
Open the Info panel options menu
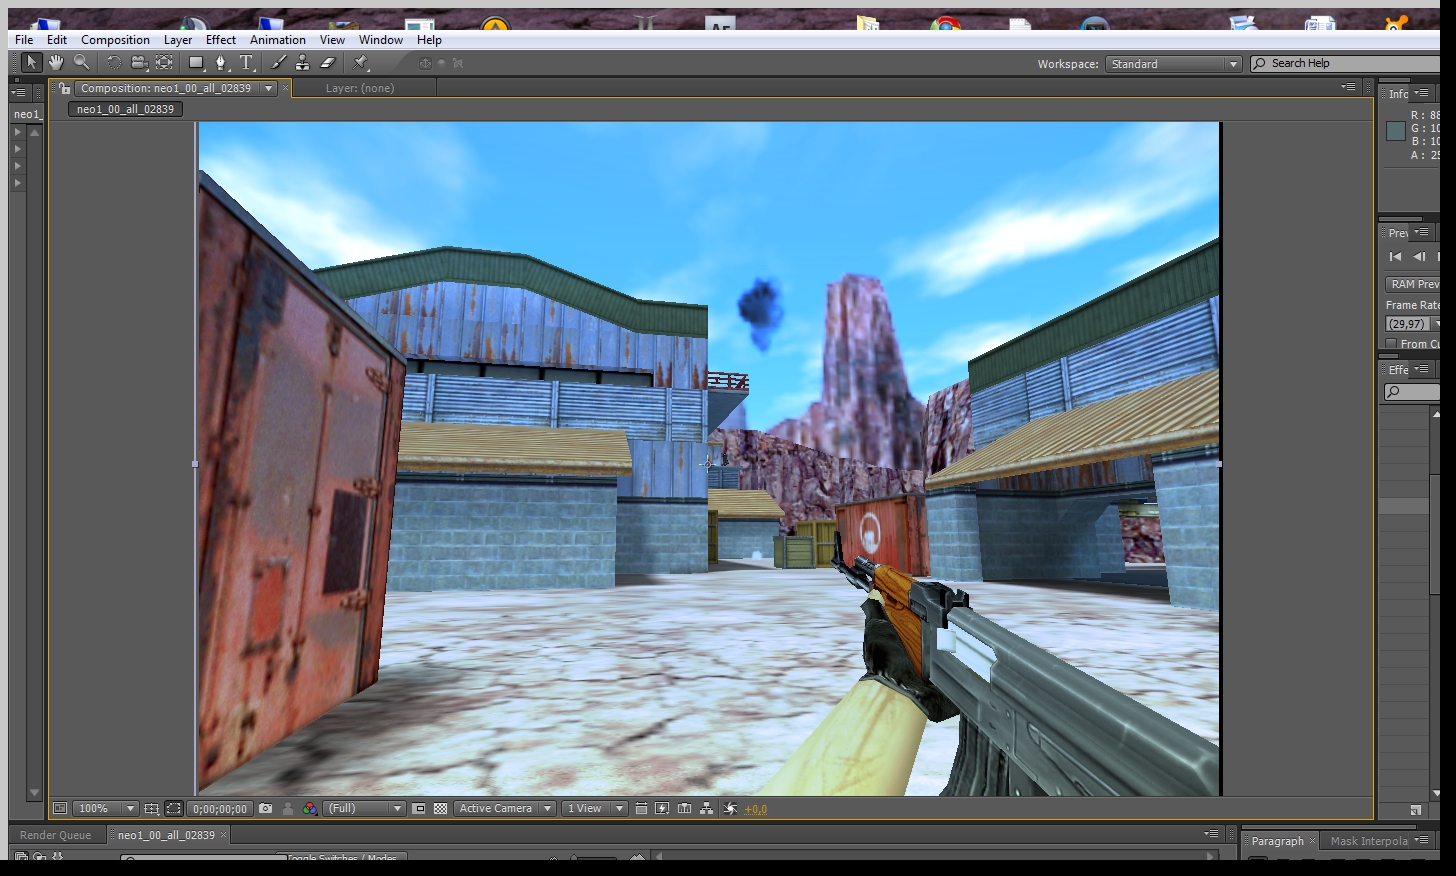click(1421, 93)
